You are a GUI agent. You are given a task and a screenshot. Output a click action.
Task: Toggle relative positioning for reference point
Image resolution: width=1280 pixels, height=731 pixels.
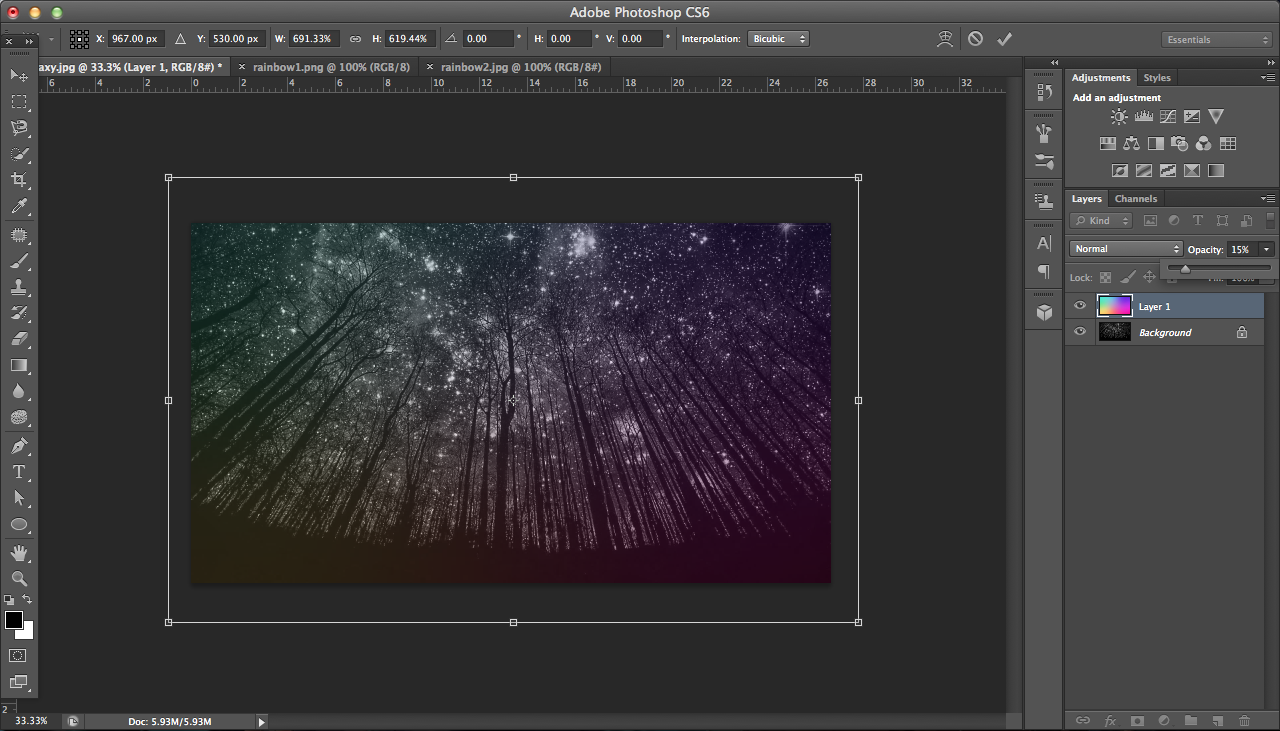click(180, 39)
